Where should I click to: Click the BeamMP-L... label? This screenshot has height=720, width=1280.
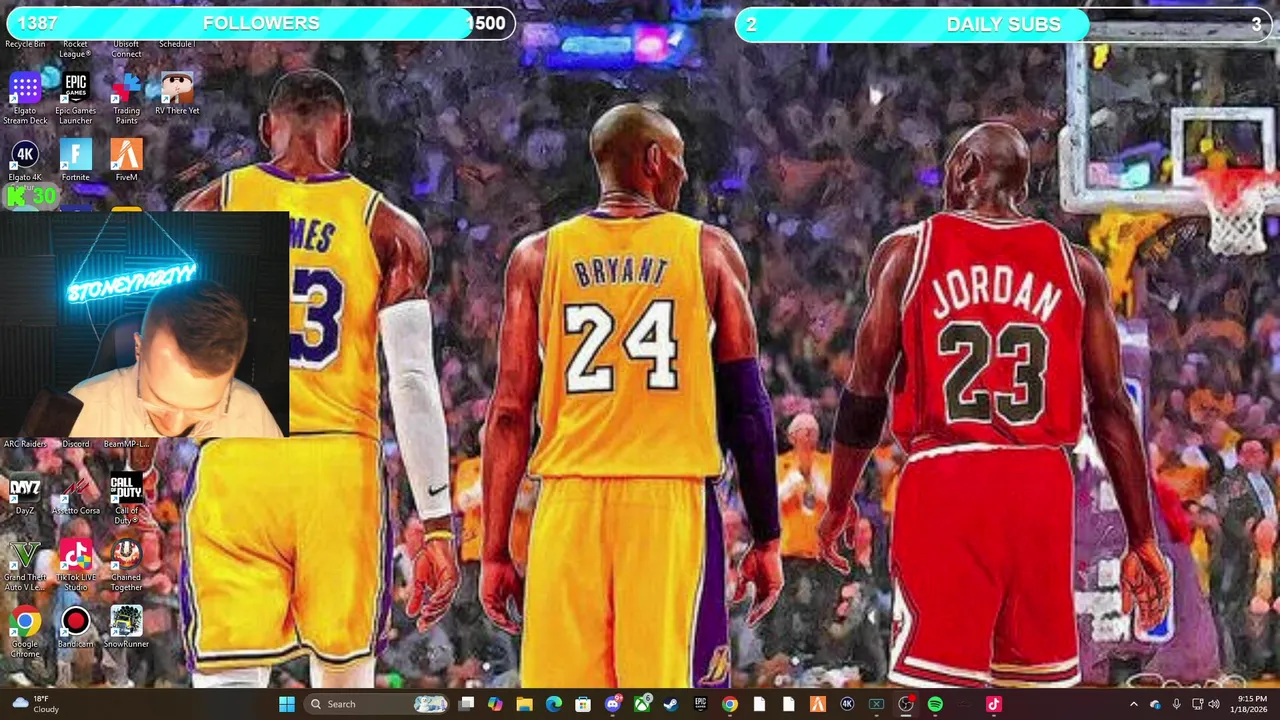point(126,444)
